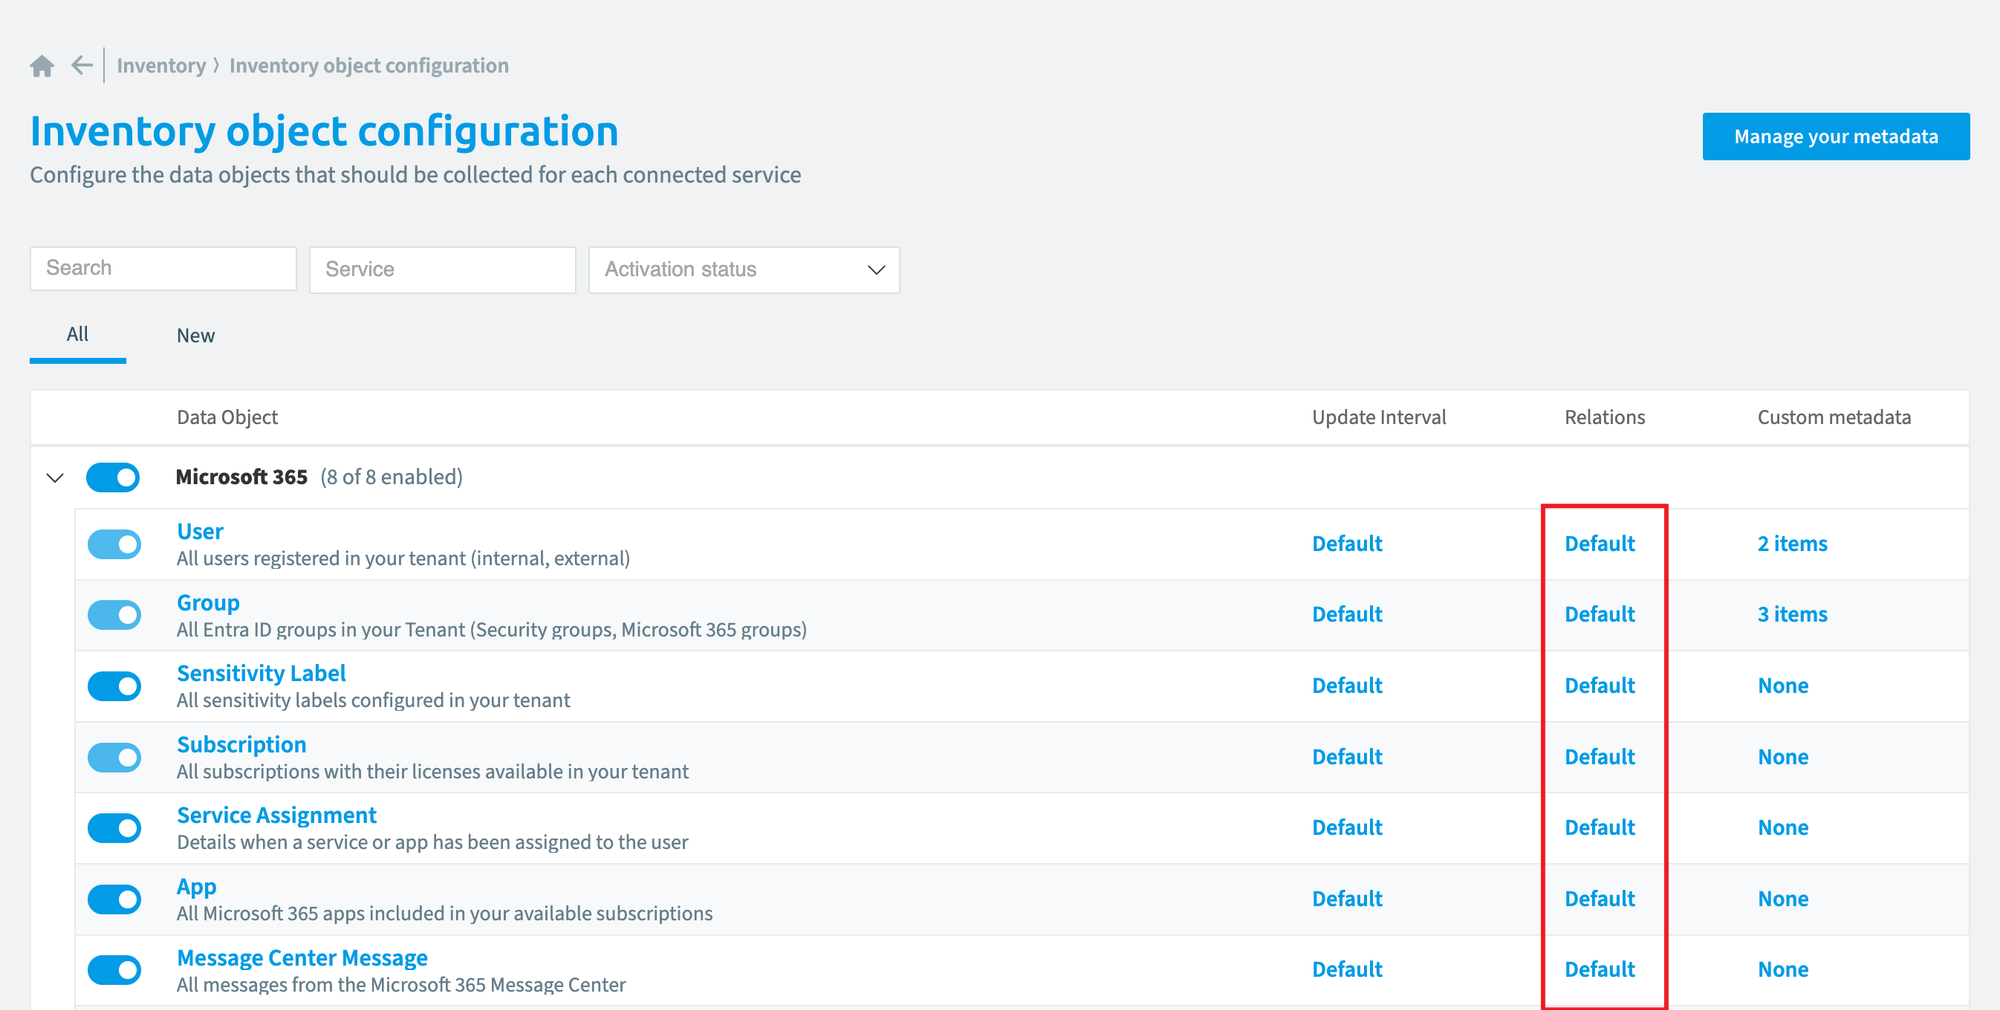2000x1010 pixels.
Task: Toggle the User data object switch
Action: pyautogui.click(x=115, y=545)
